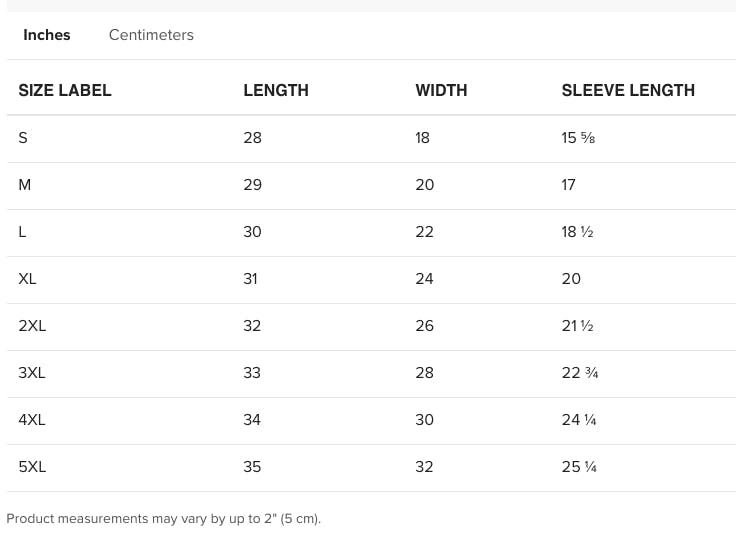The image size is (736, 544).
Task: Click the 15 ⅝ sleeve length value
Action: point(578,138)
